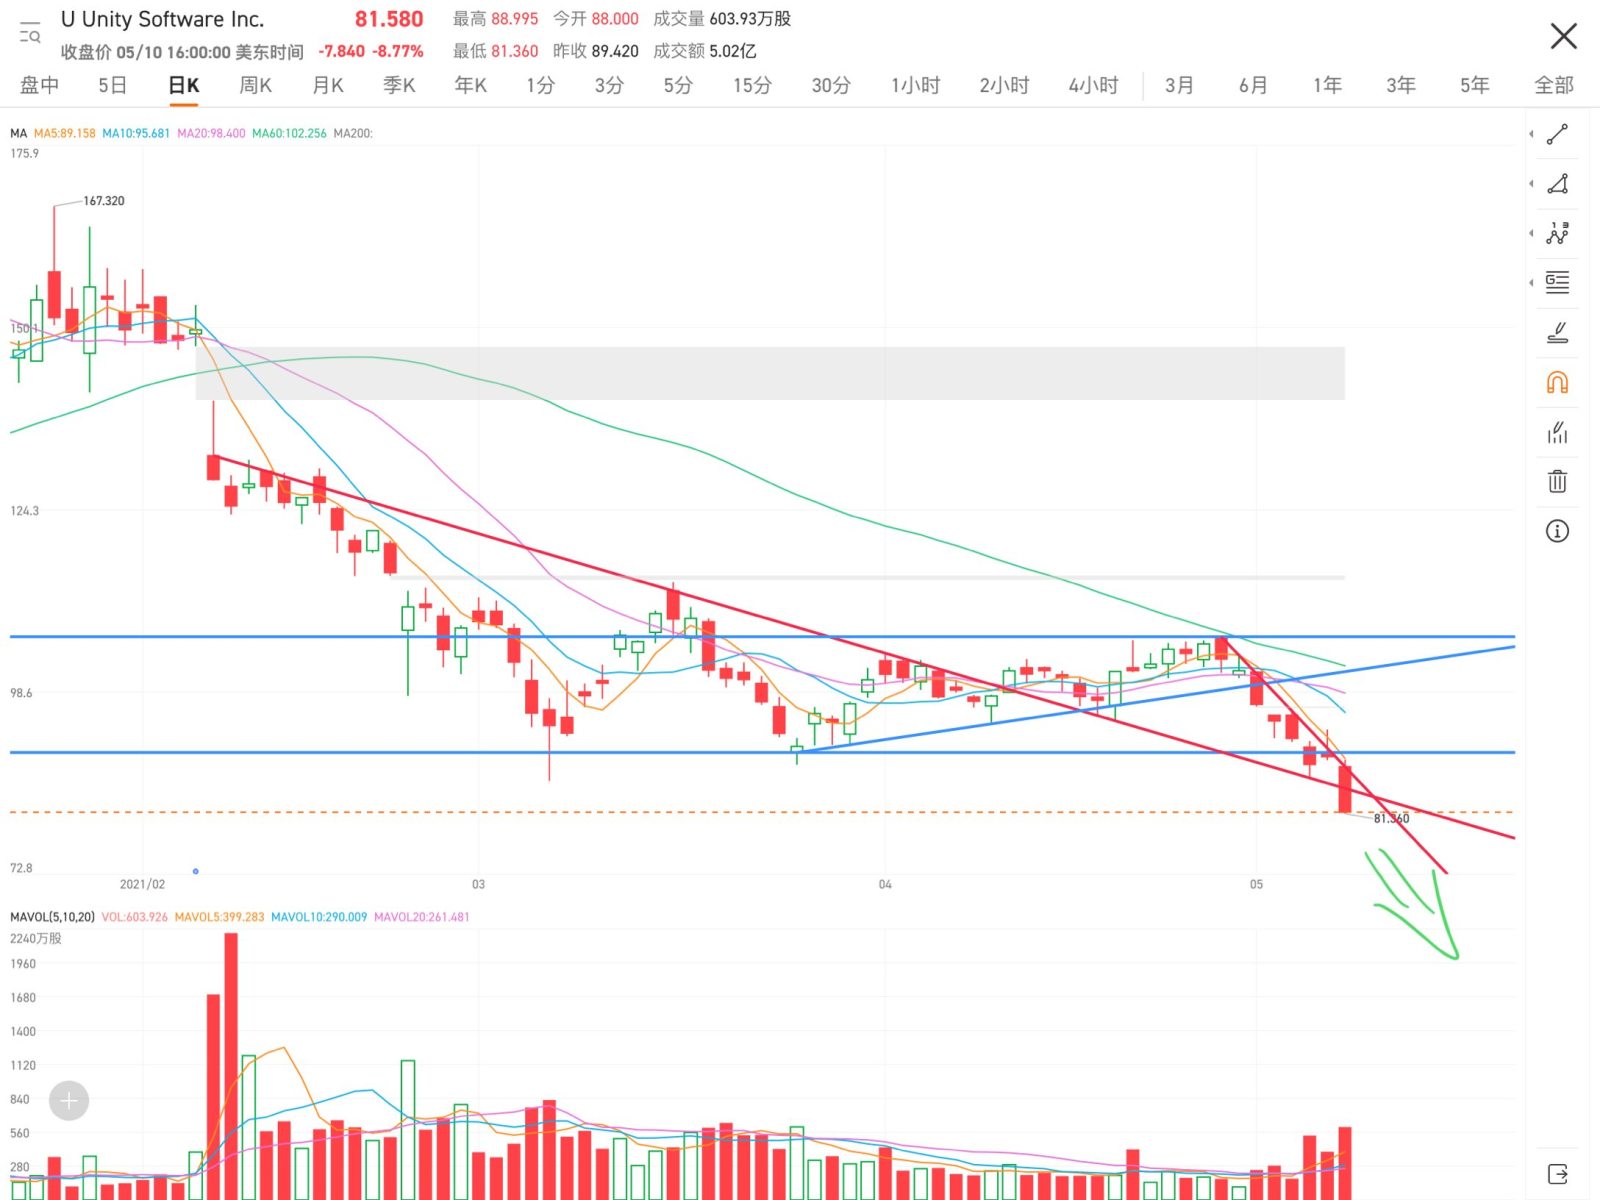Select the 周K weekly candlestick tab
Image resolution: width=1600 pixels, height=1200 pixels.
coord(255,86)
